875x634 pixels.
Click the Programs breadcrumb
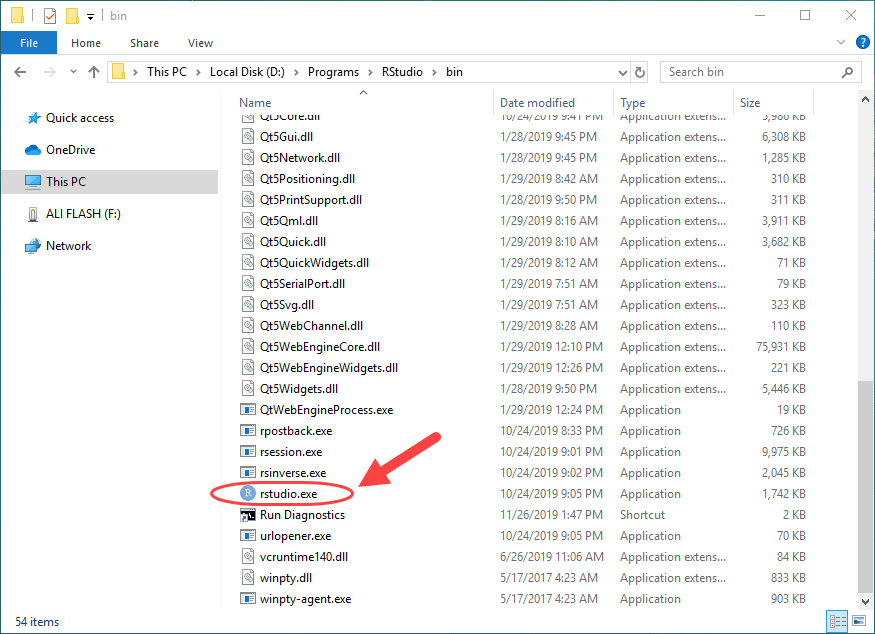pyautogui.click(x=333, y=72)
